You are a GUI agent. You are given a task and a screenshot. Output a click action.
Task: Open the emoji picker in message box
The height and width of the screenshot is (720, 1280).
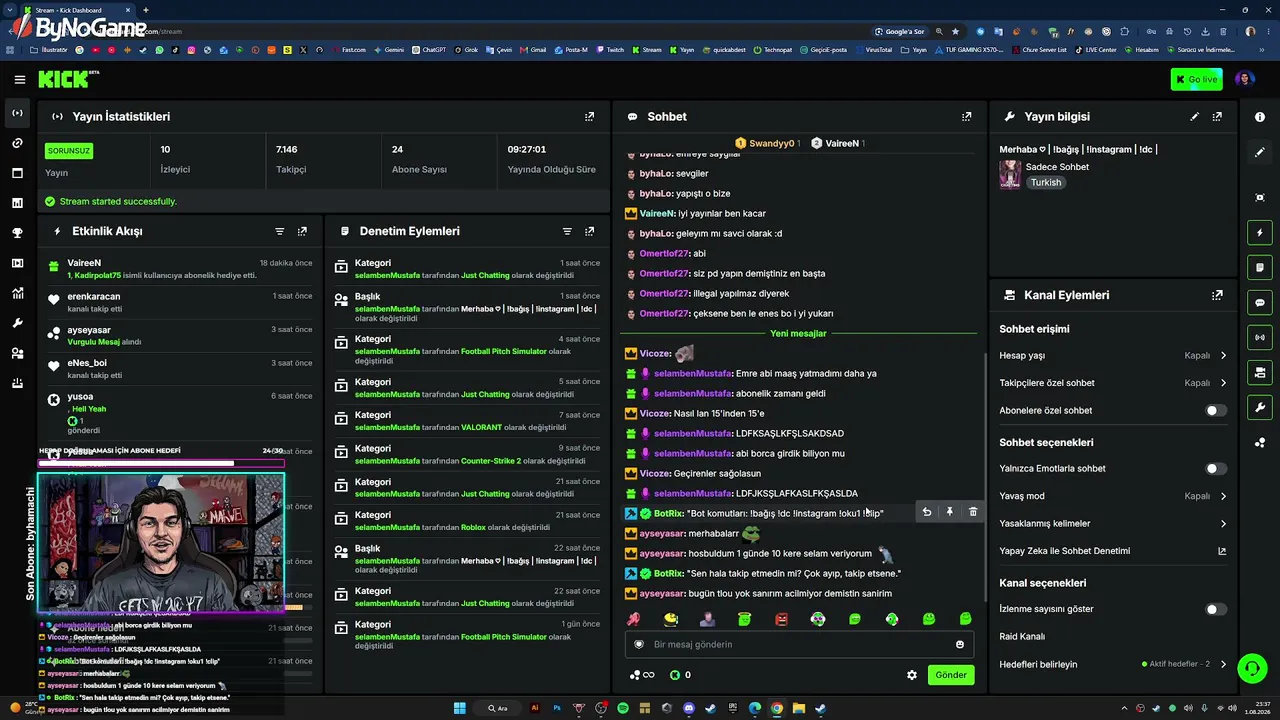point(960,645)
